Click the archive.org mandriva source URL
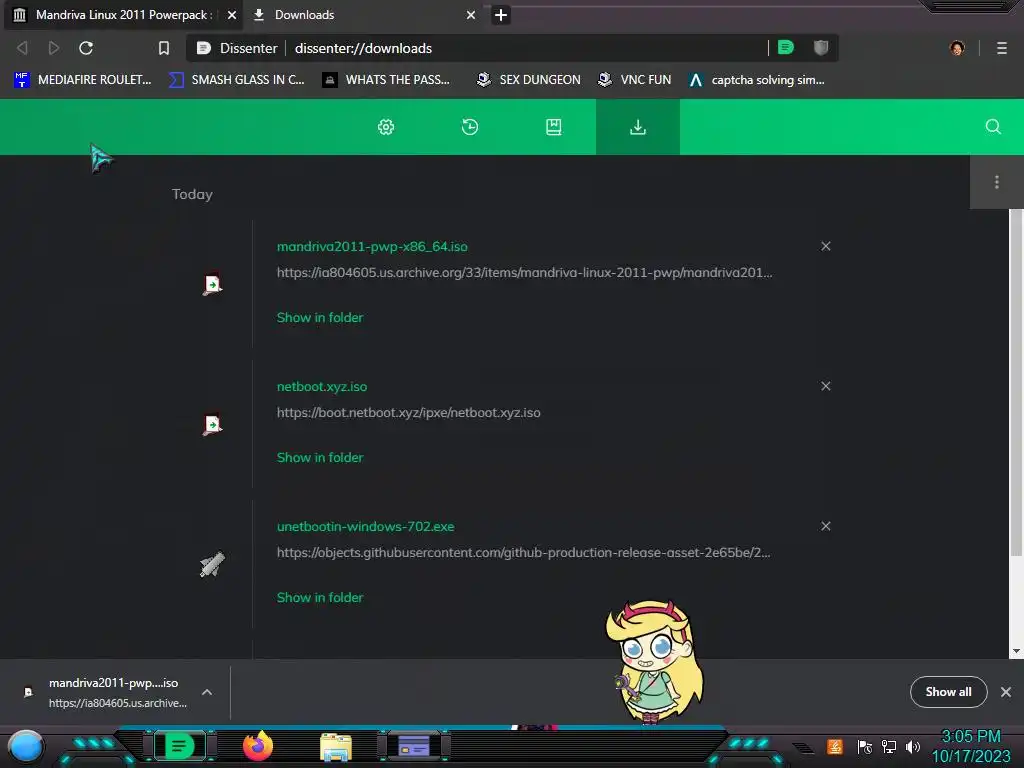Image resolution: width=1024 pixels, height=768 pixels. tap(524, 273)
